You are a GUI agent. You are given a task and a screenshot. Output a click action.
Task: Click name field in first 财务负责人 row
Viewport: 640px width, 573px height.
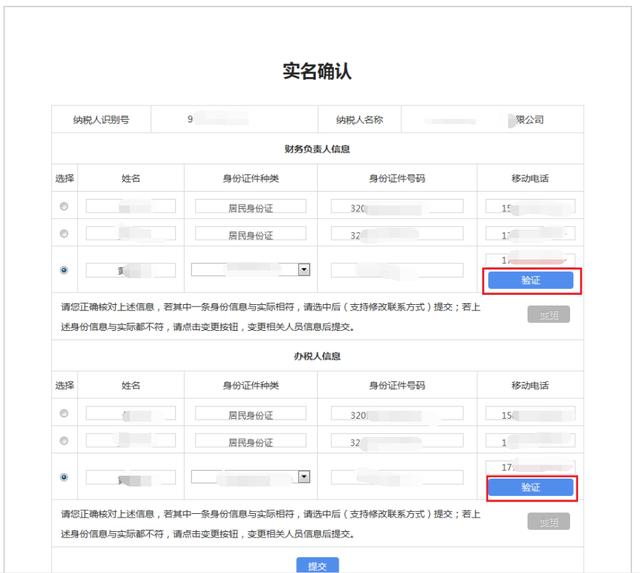pyautogui.click(x=131, y=206)
